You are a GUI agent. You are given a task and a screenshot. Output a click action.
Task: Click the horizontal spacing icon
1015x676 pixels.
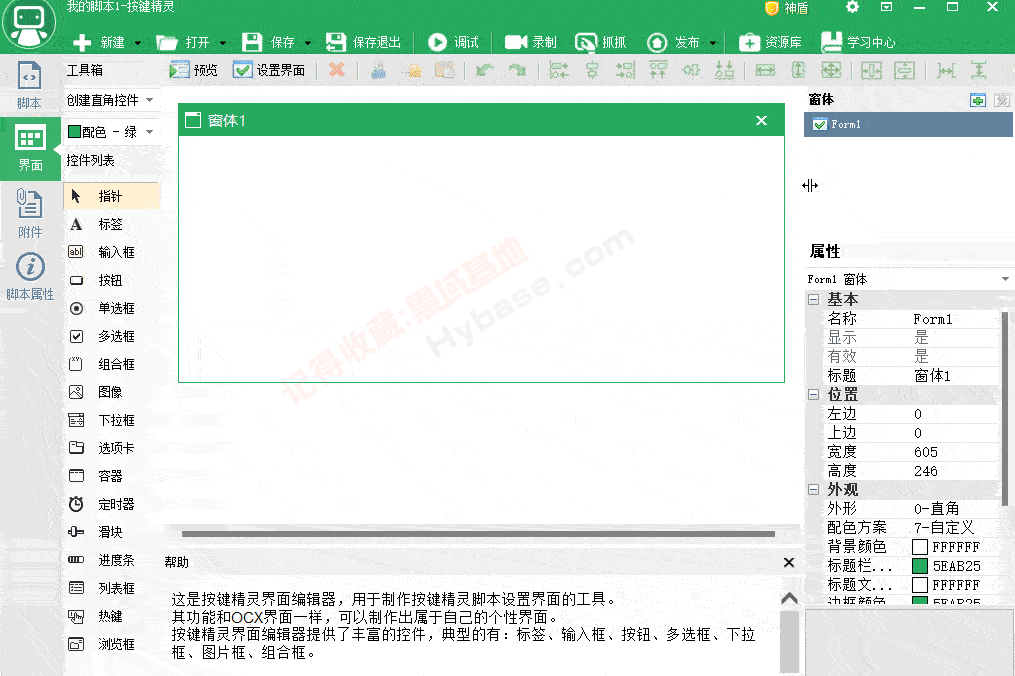pyautogui.click(x=946, y=70)
